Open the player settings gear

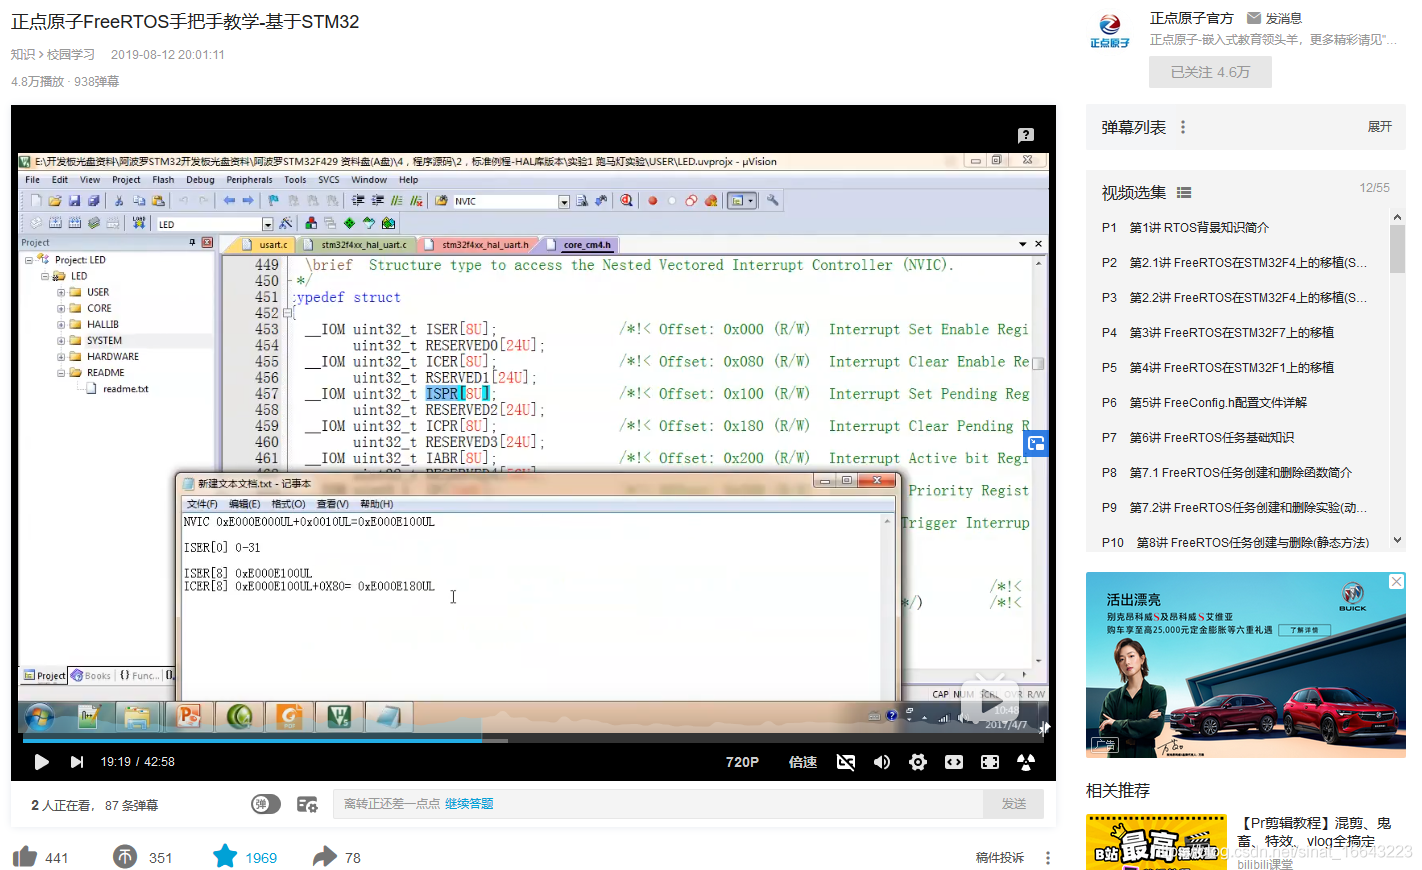[x=918, y=762]
